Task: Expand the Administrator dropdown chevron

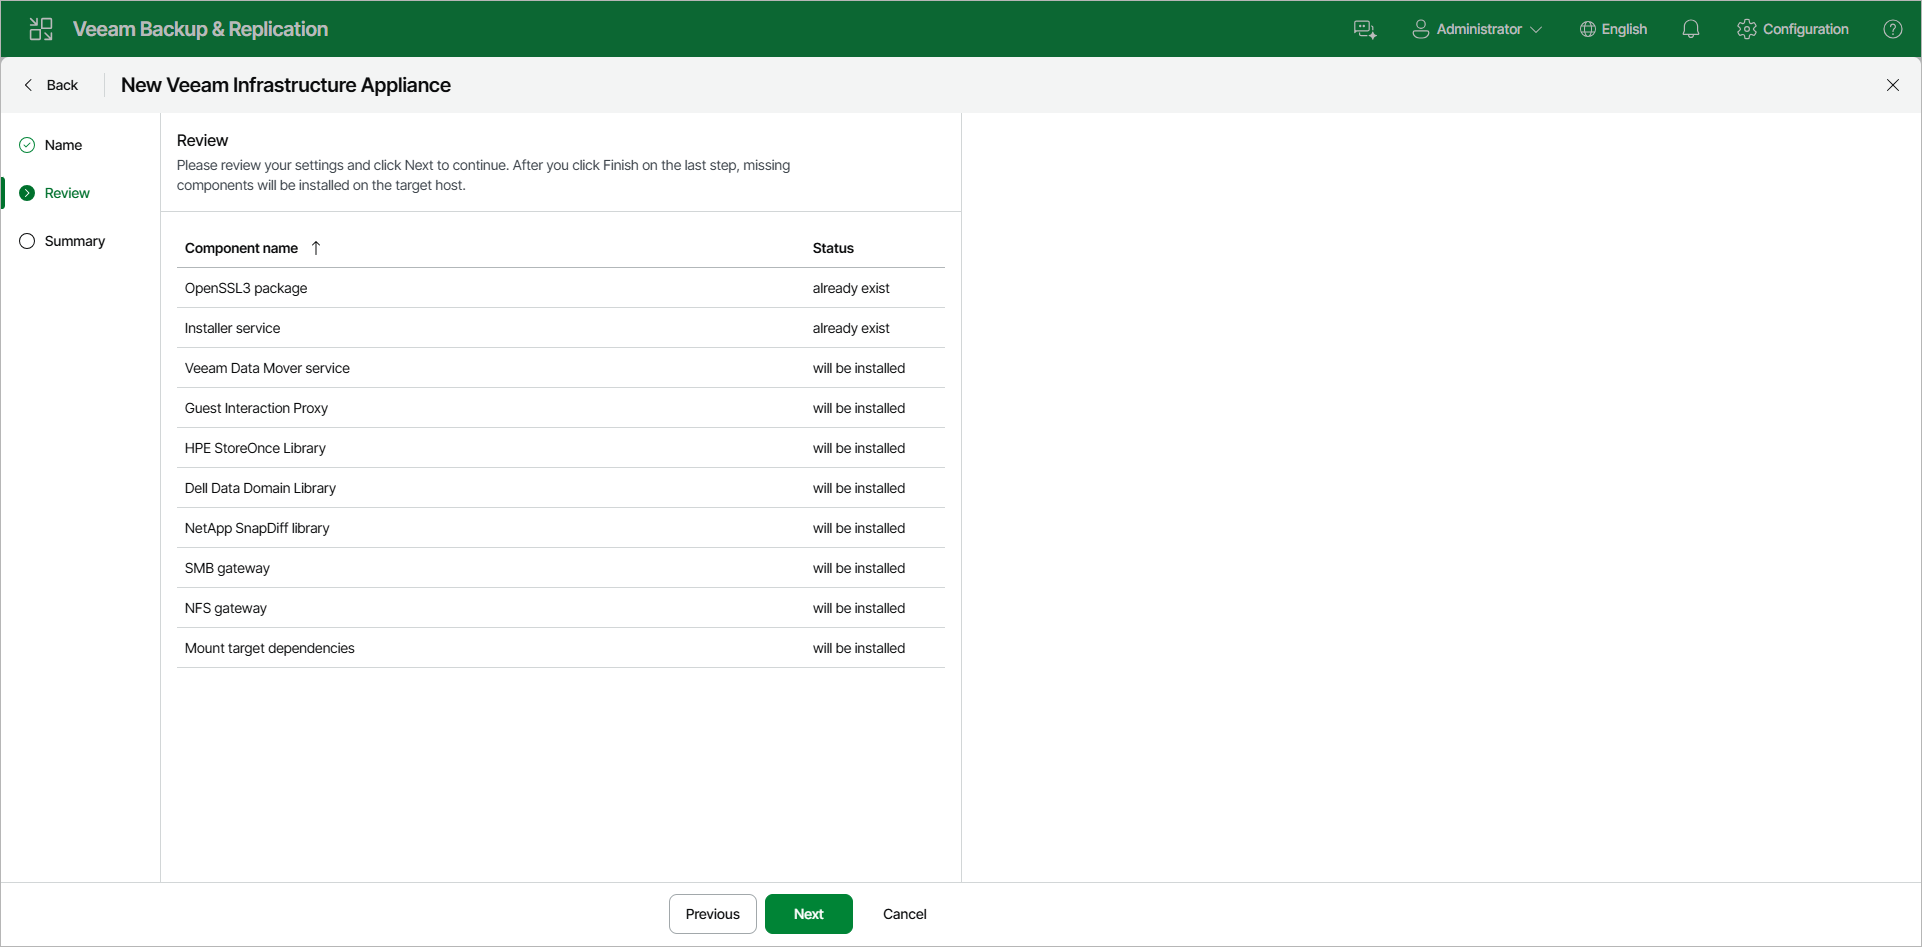Action: (1536, 30)
